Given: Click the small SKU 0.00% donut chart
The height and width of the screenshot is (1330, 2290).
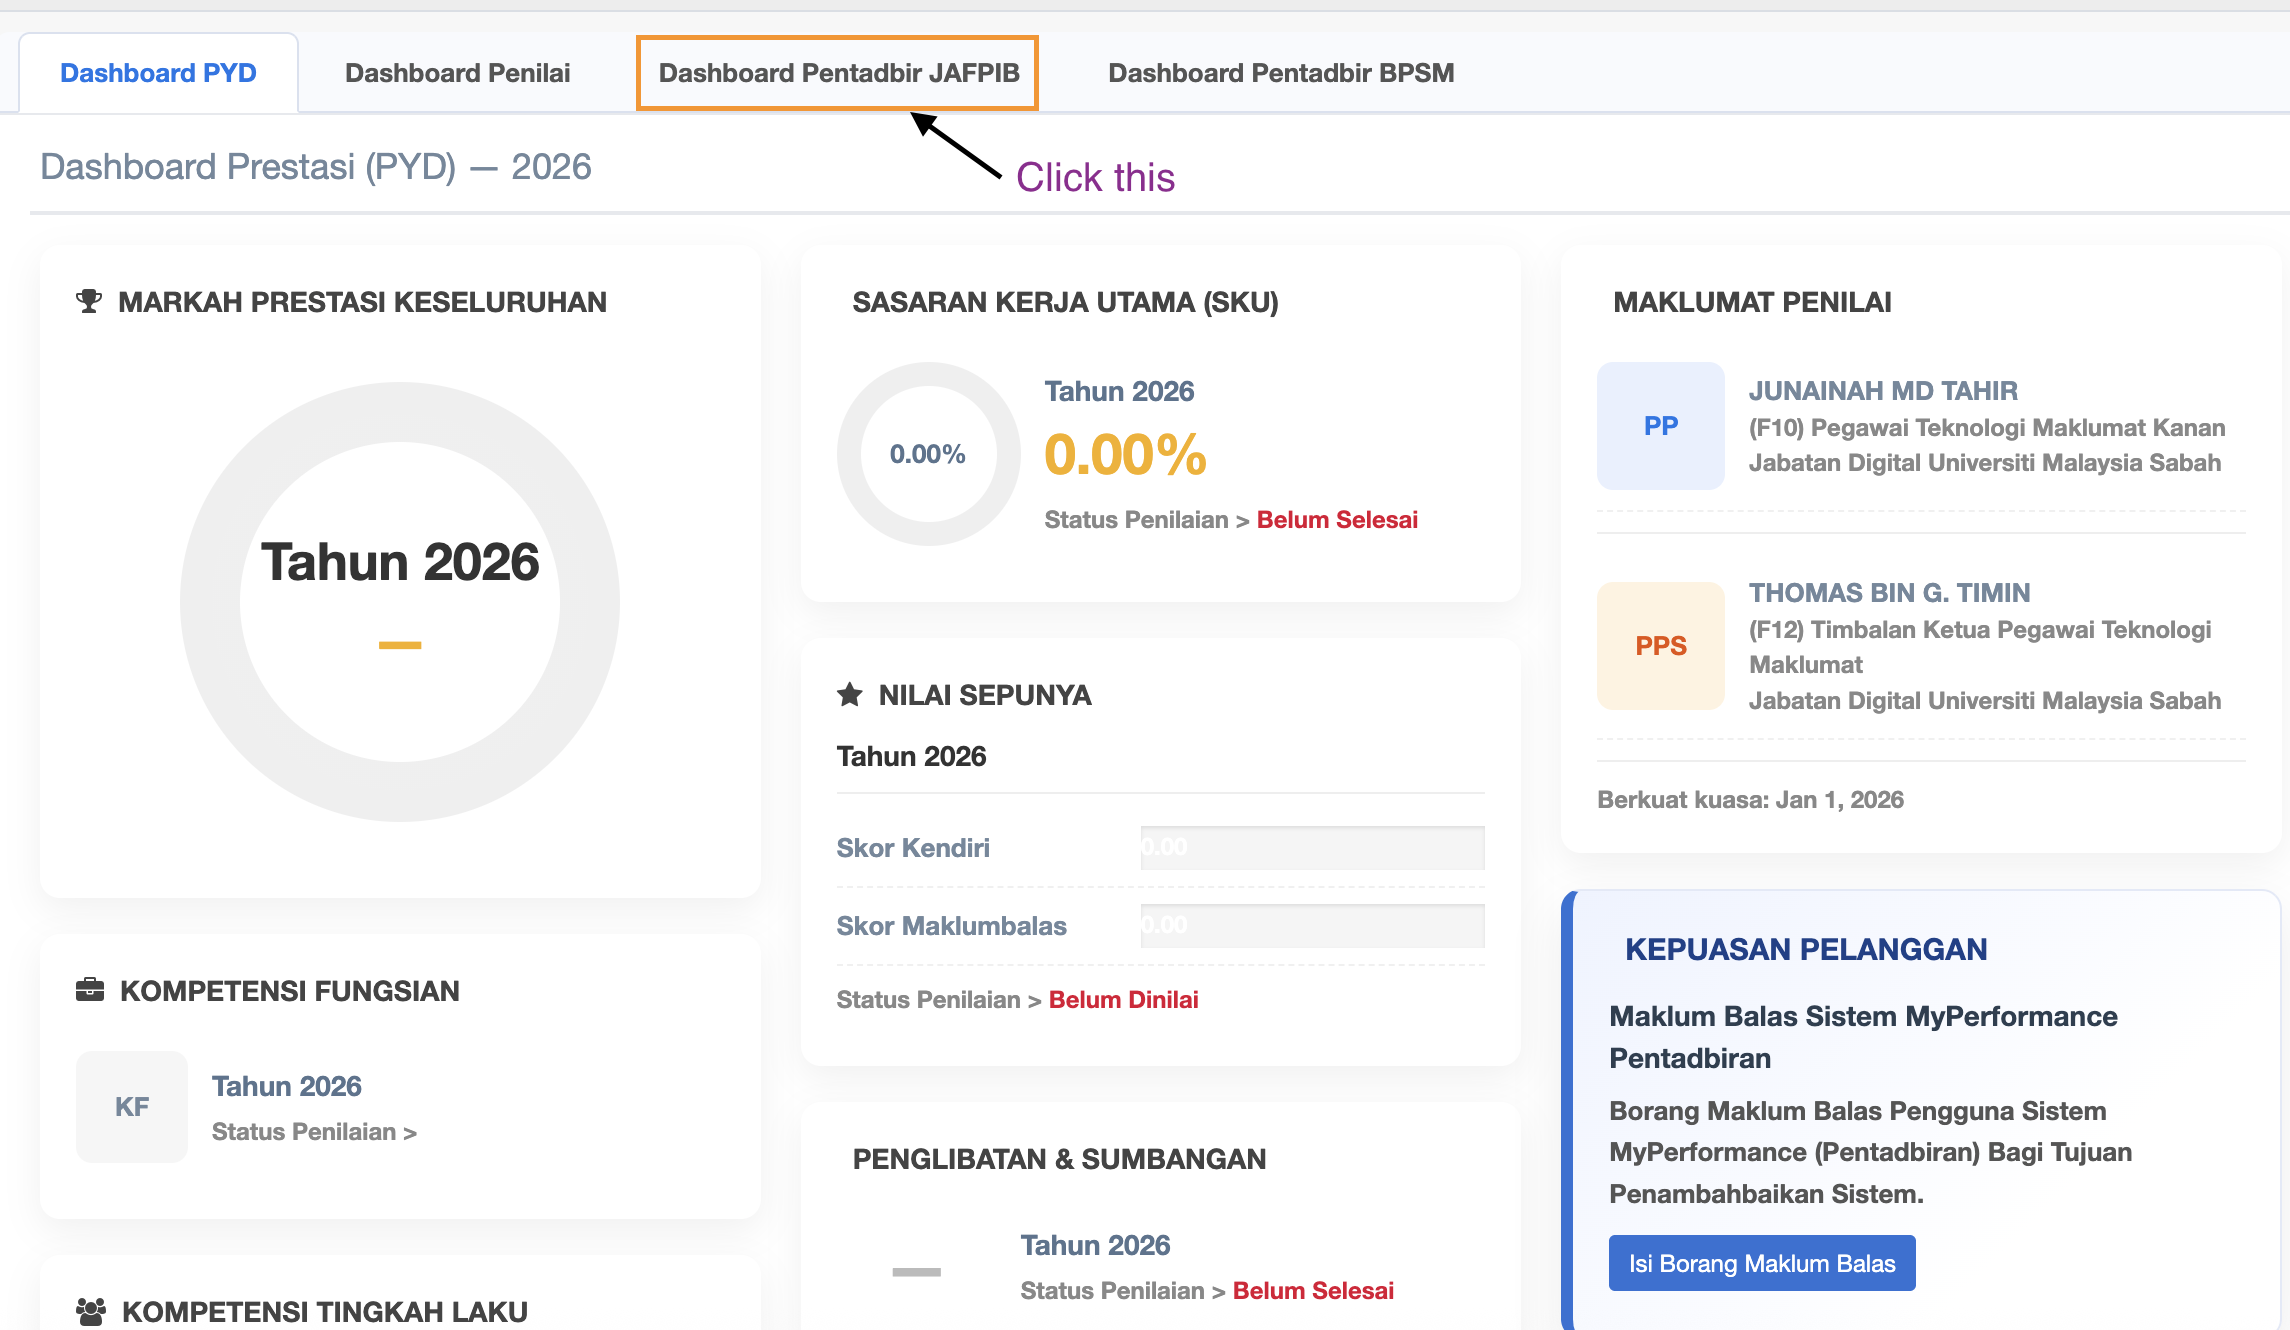Looking at the screenshot, I should 928,454.
